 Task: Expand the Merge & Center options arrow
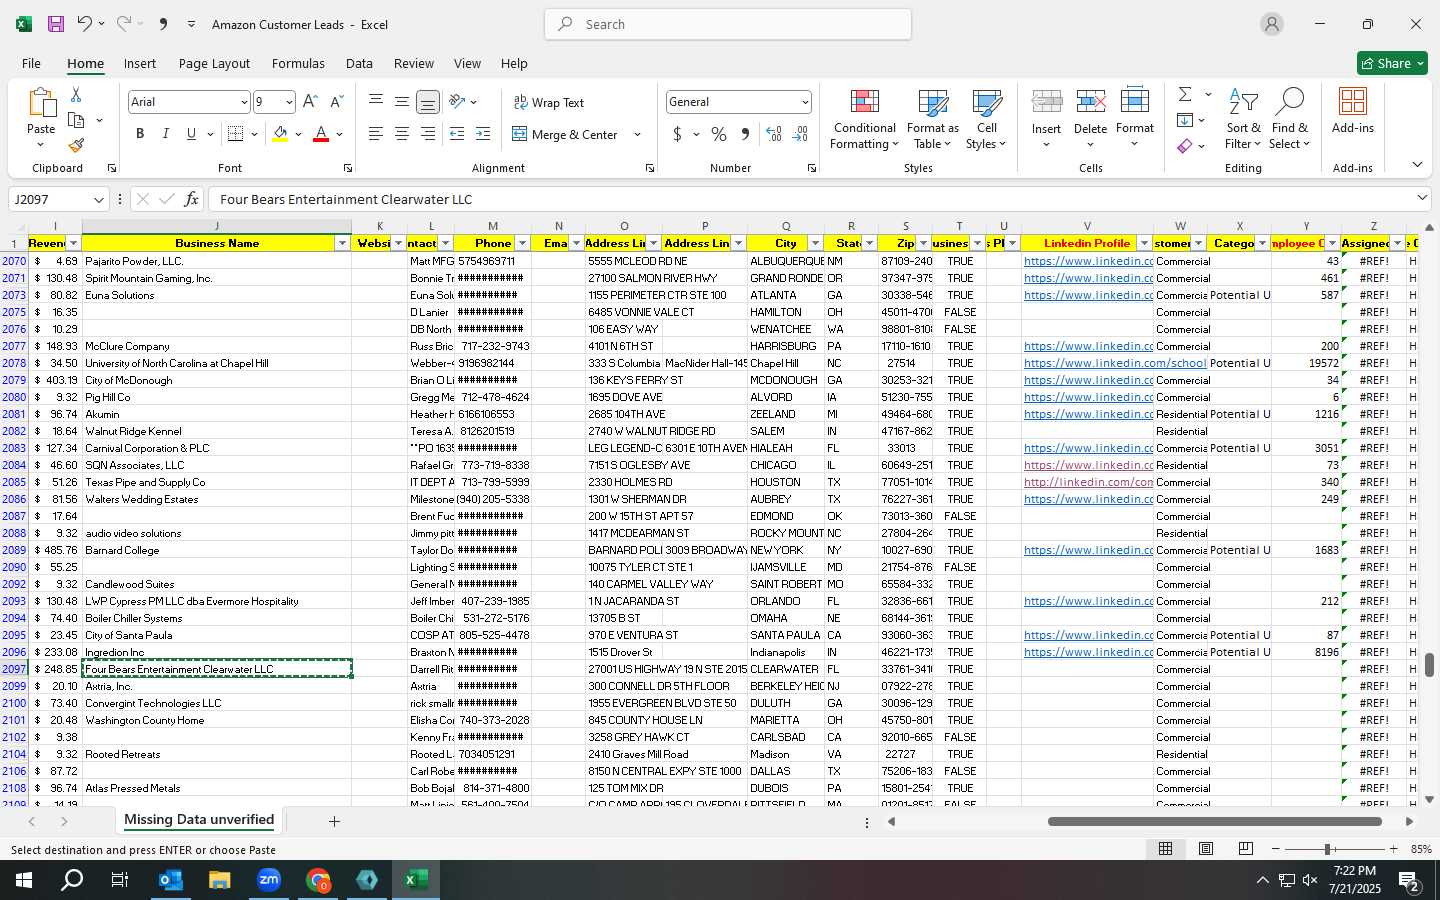(637, 135)
